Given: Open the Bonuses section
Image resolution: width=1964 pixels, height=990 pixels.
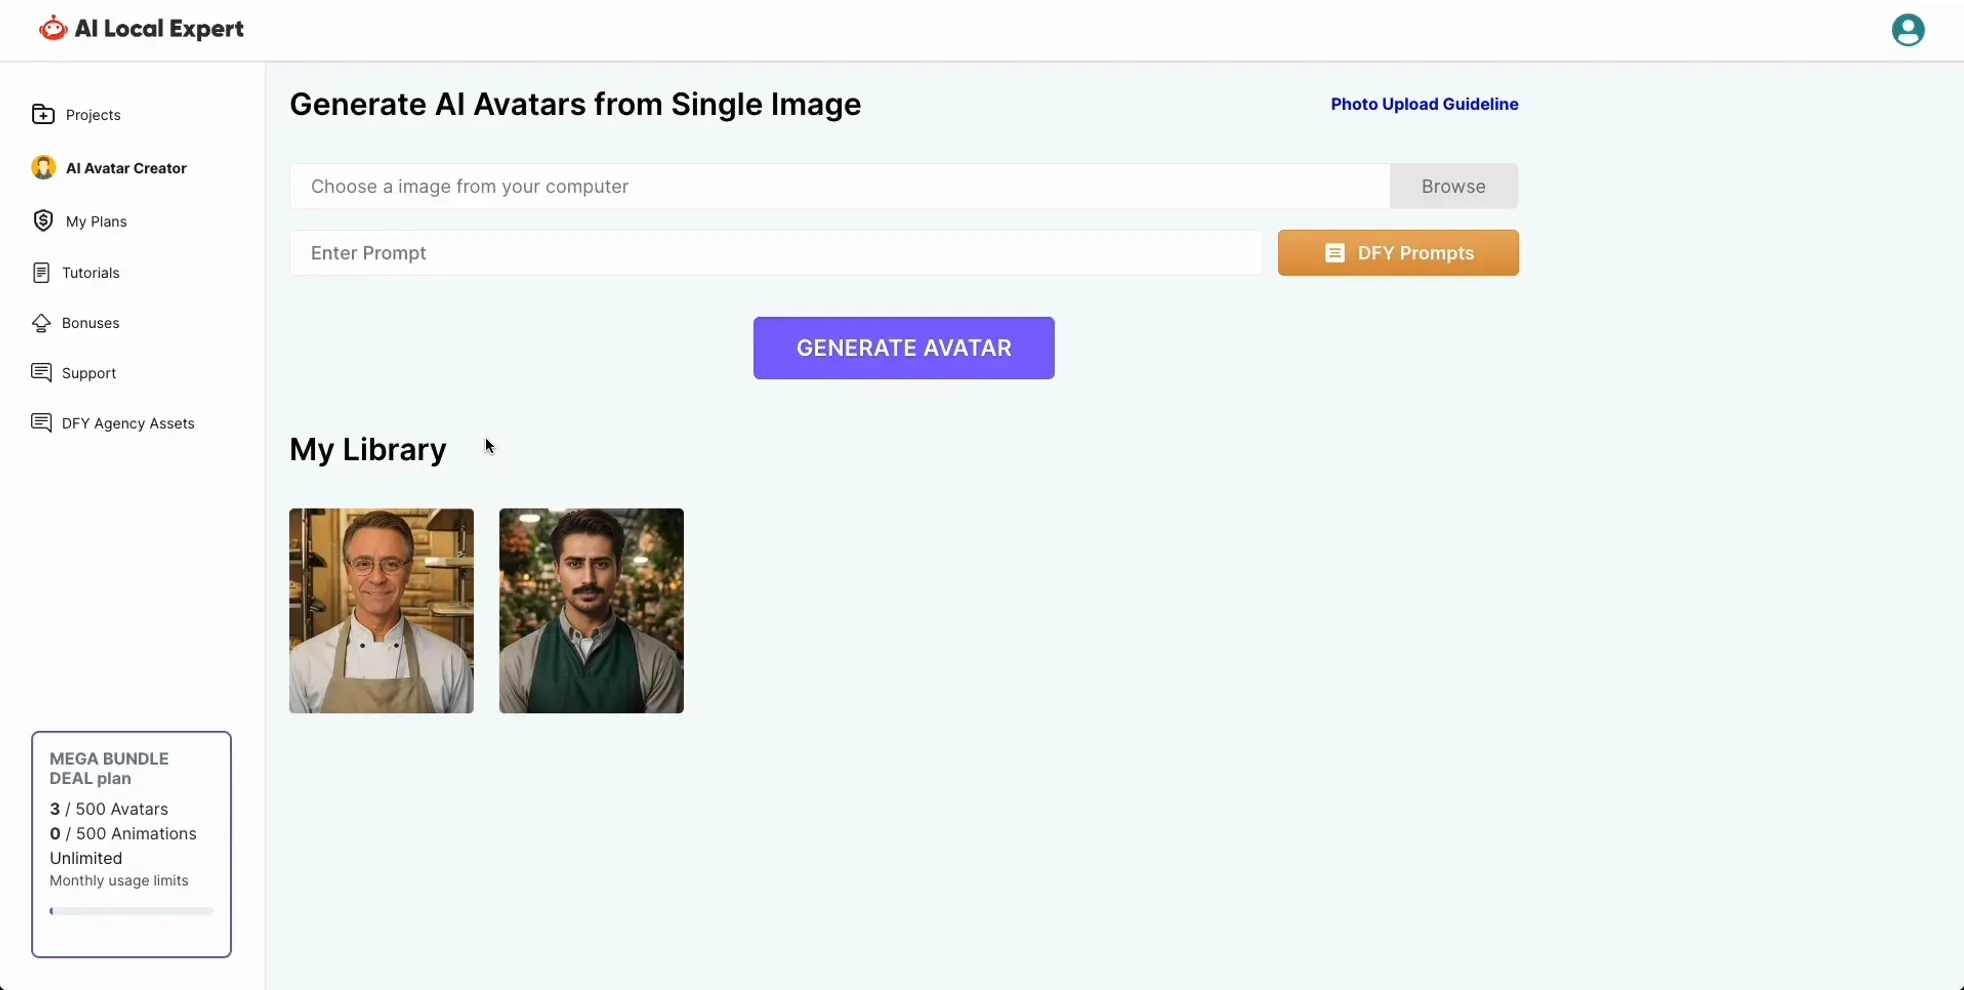Looking at the screenshot, I should click(x=90, y=323).
